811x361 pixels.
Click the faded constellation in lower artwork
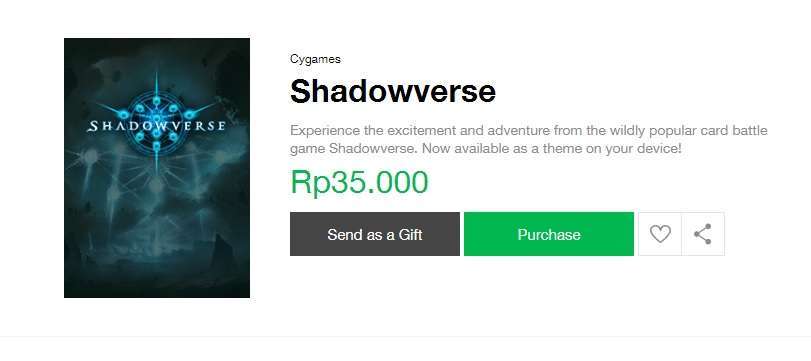tap(150, 176)
